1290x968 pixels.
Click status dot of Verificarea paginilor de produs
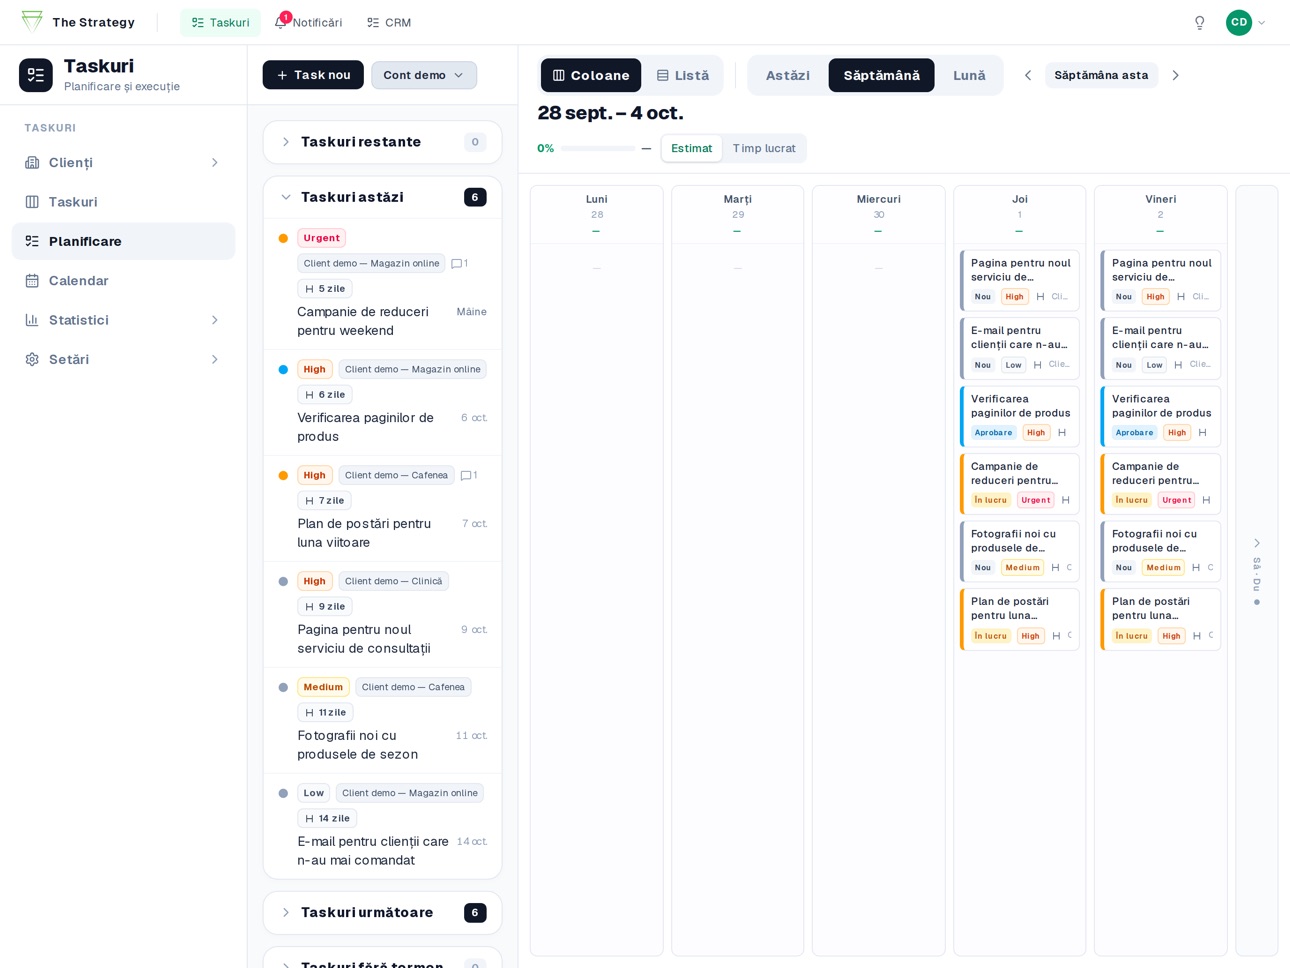283,370
